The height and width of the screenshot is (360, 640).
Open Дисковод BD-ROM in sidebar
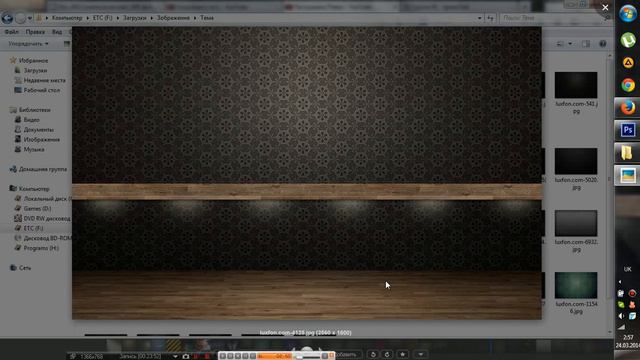click(x=47, y=238)
